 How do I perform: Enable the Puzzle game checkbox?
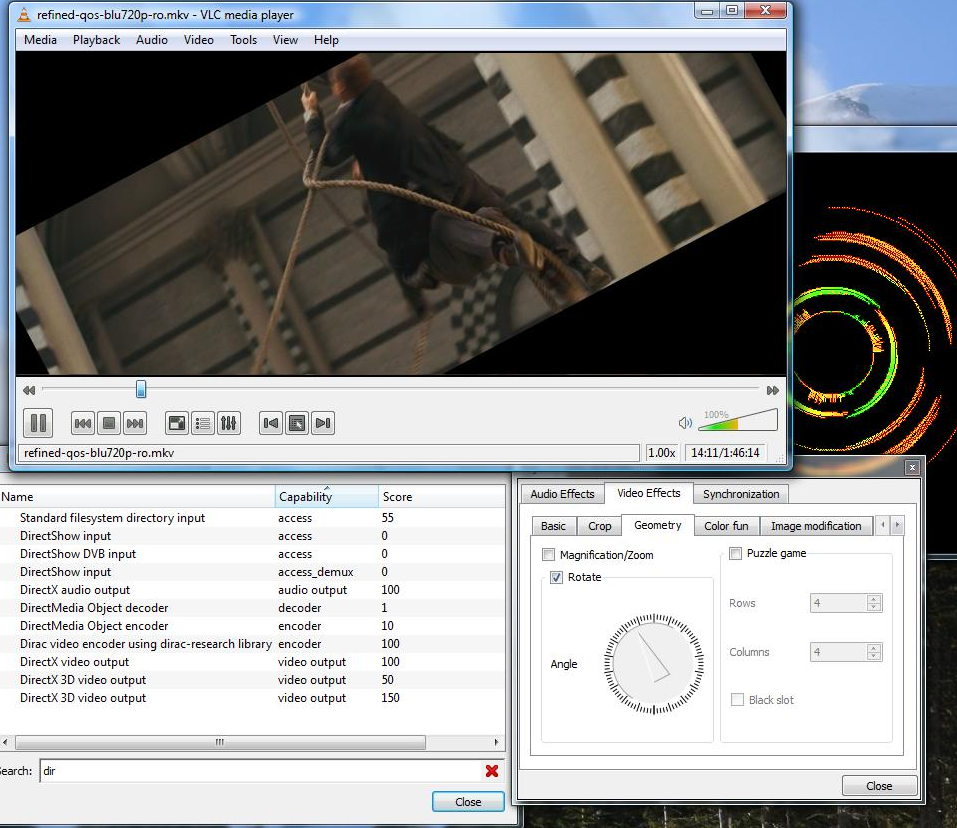click(x=735, y=553)
